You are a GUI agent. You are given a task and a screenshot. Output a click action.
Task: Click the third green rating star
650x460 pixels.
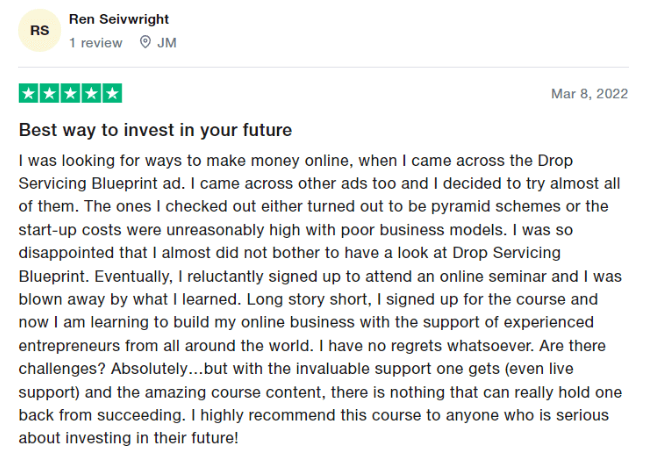(70, 93)
